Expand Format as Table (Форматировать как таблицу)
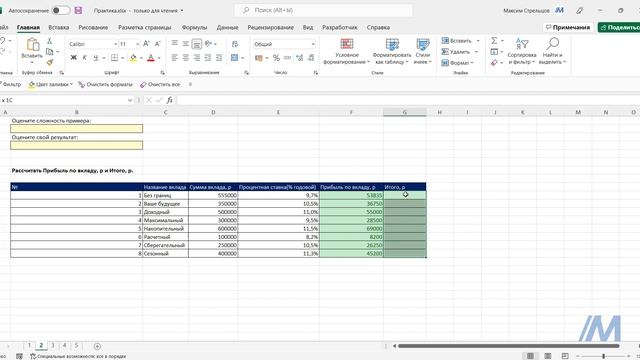 (392, 51)
